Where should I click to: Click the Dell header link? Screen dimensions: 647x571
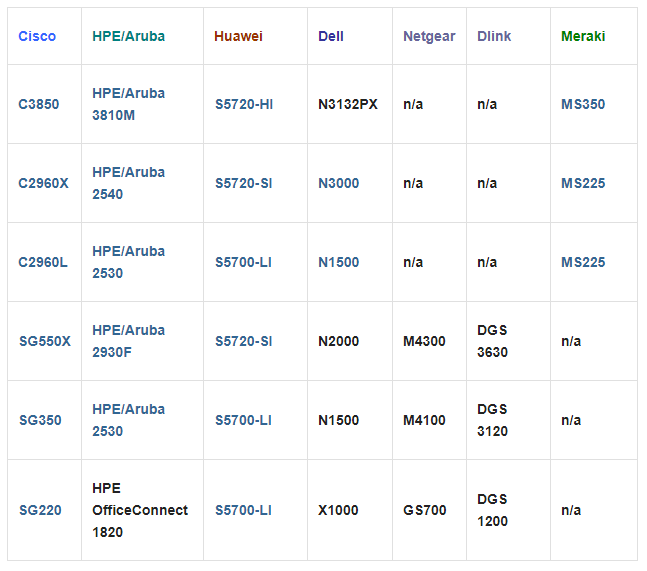(x=331, y=36)
